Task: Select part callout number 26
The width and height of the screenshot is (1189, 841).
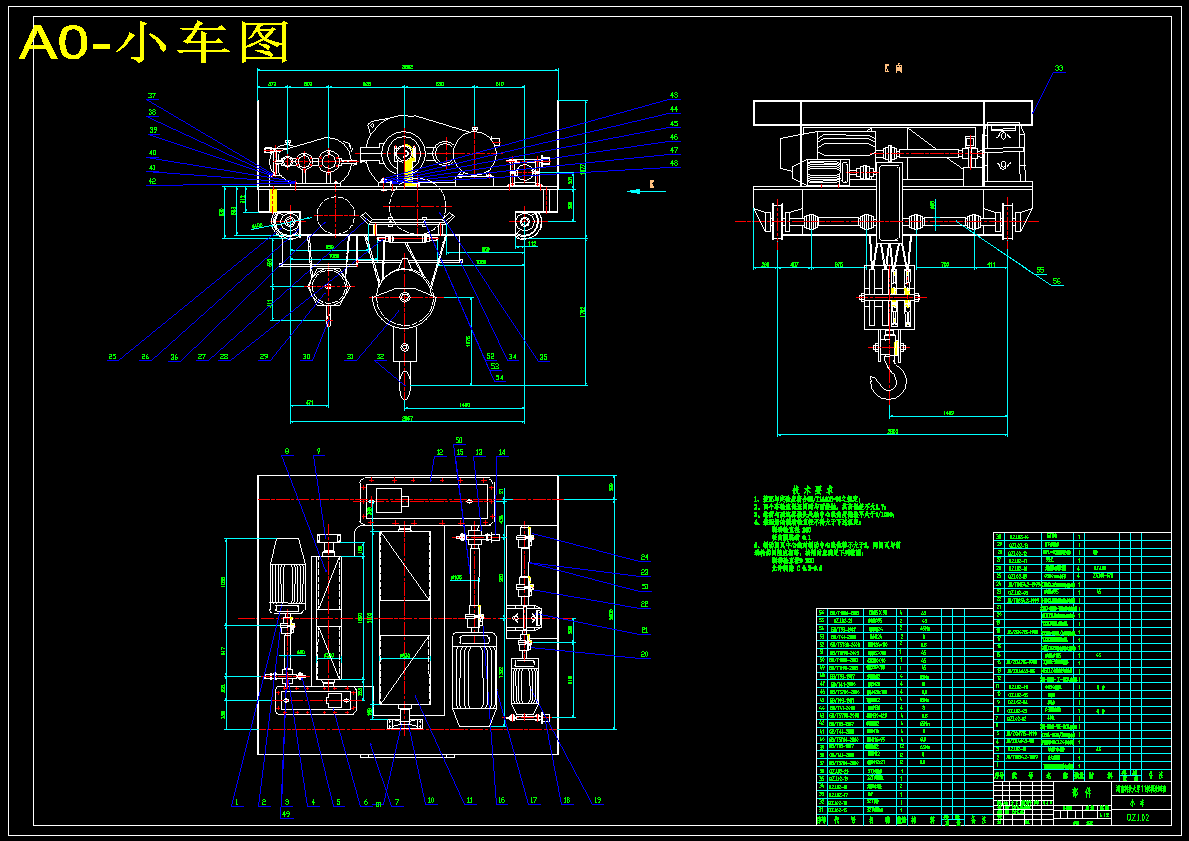Action: (145, 356)
